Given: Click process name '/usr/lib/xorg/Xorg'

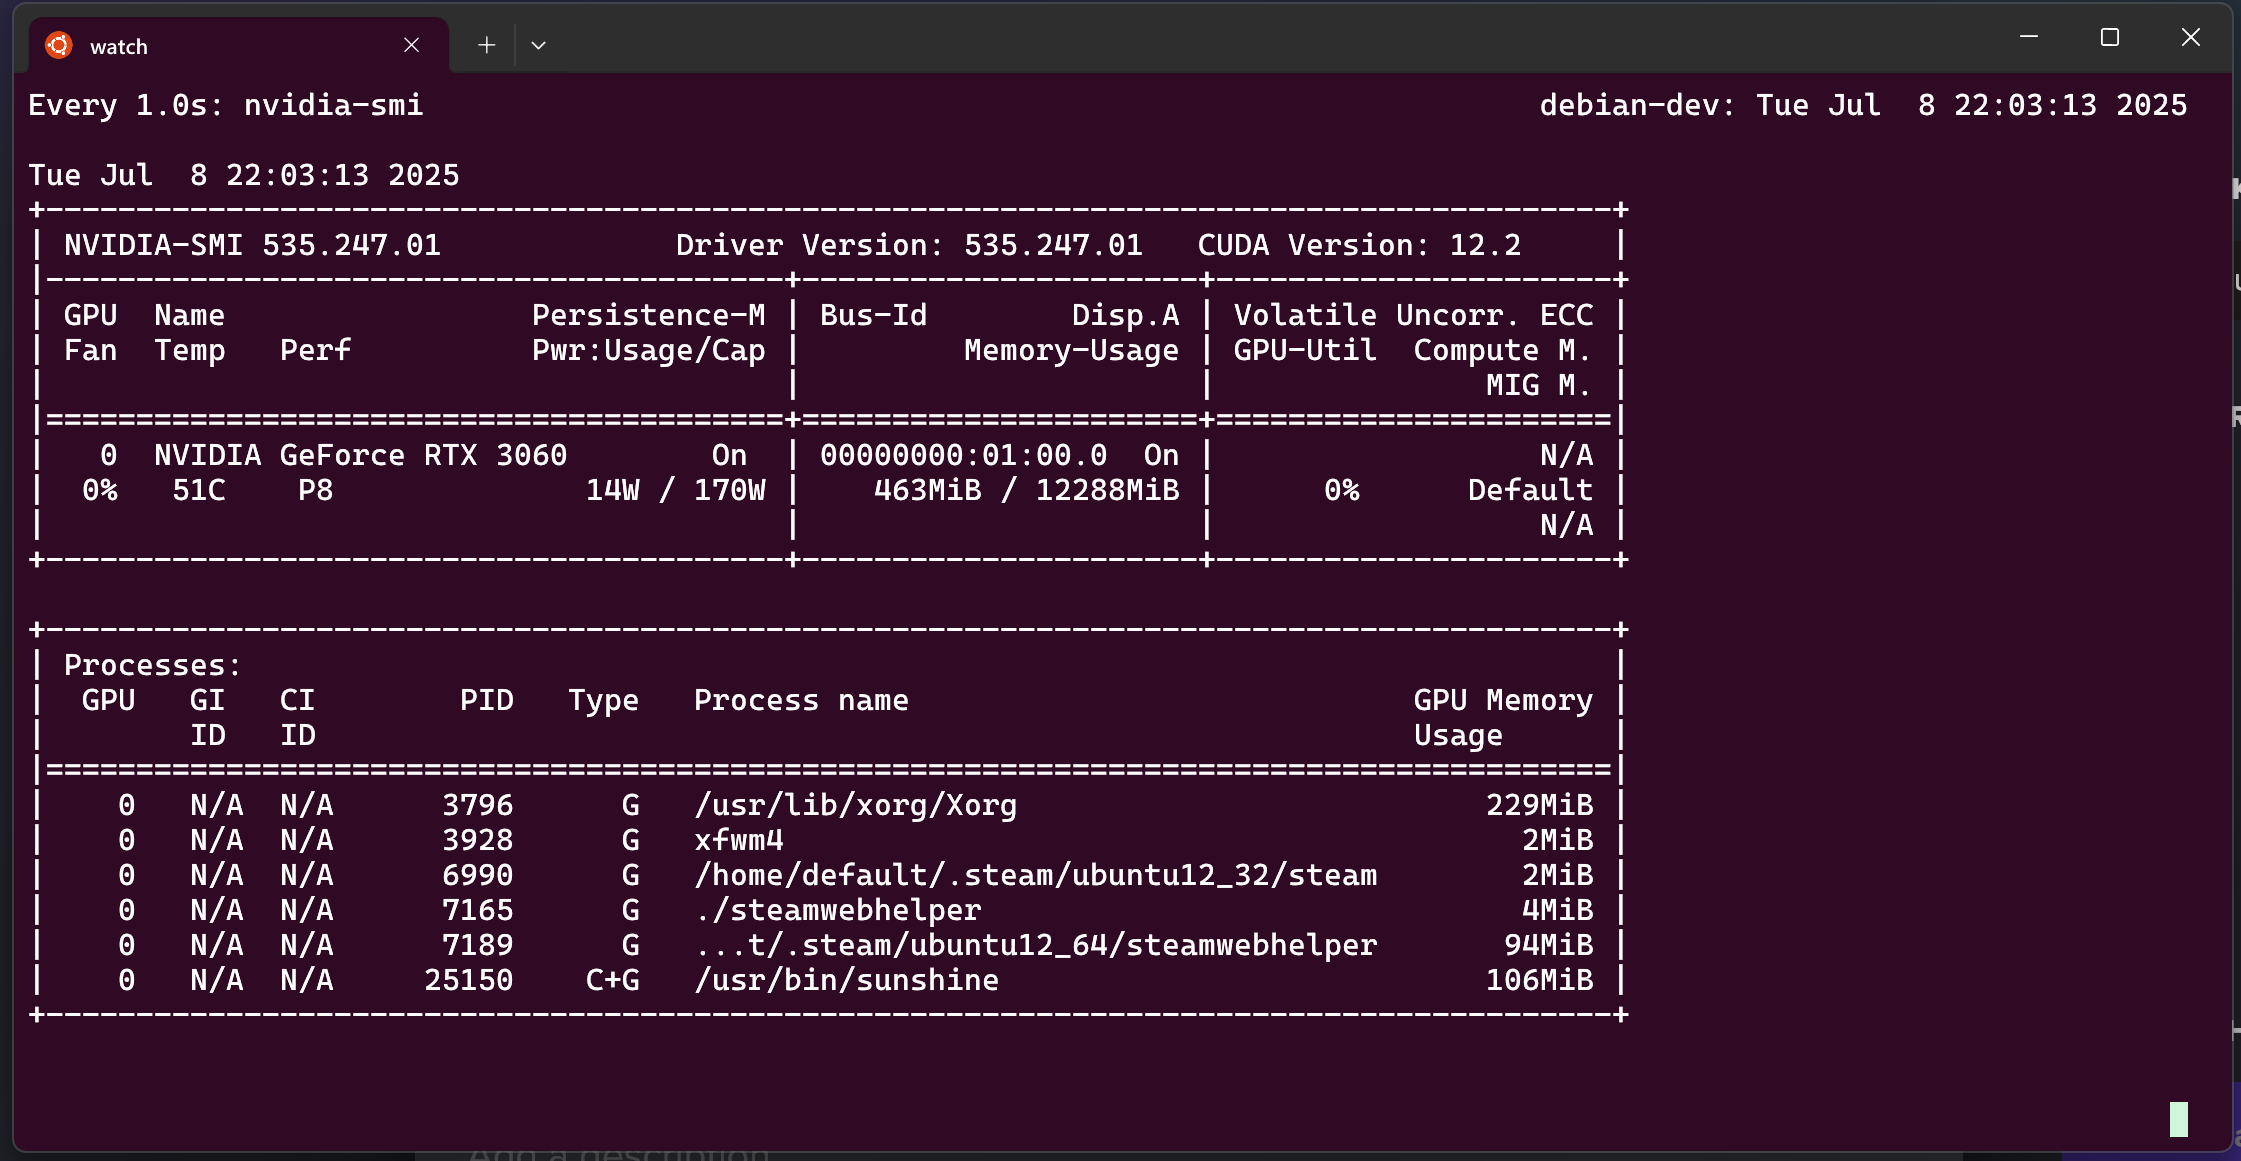Looking at the screenshot, I should pyautogui.click(x=855, y=805).
